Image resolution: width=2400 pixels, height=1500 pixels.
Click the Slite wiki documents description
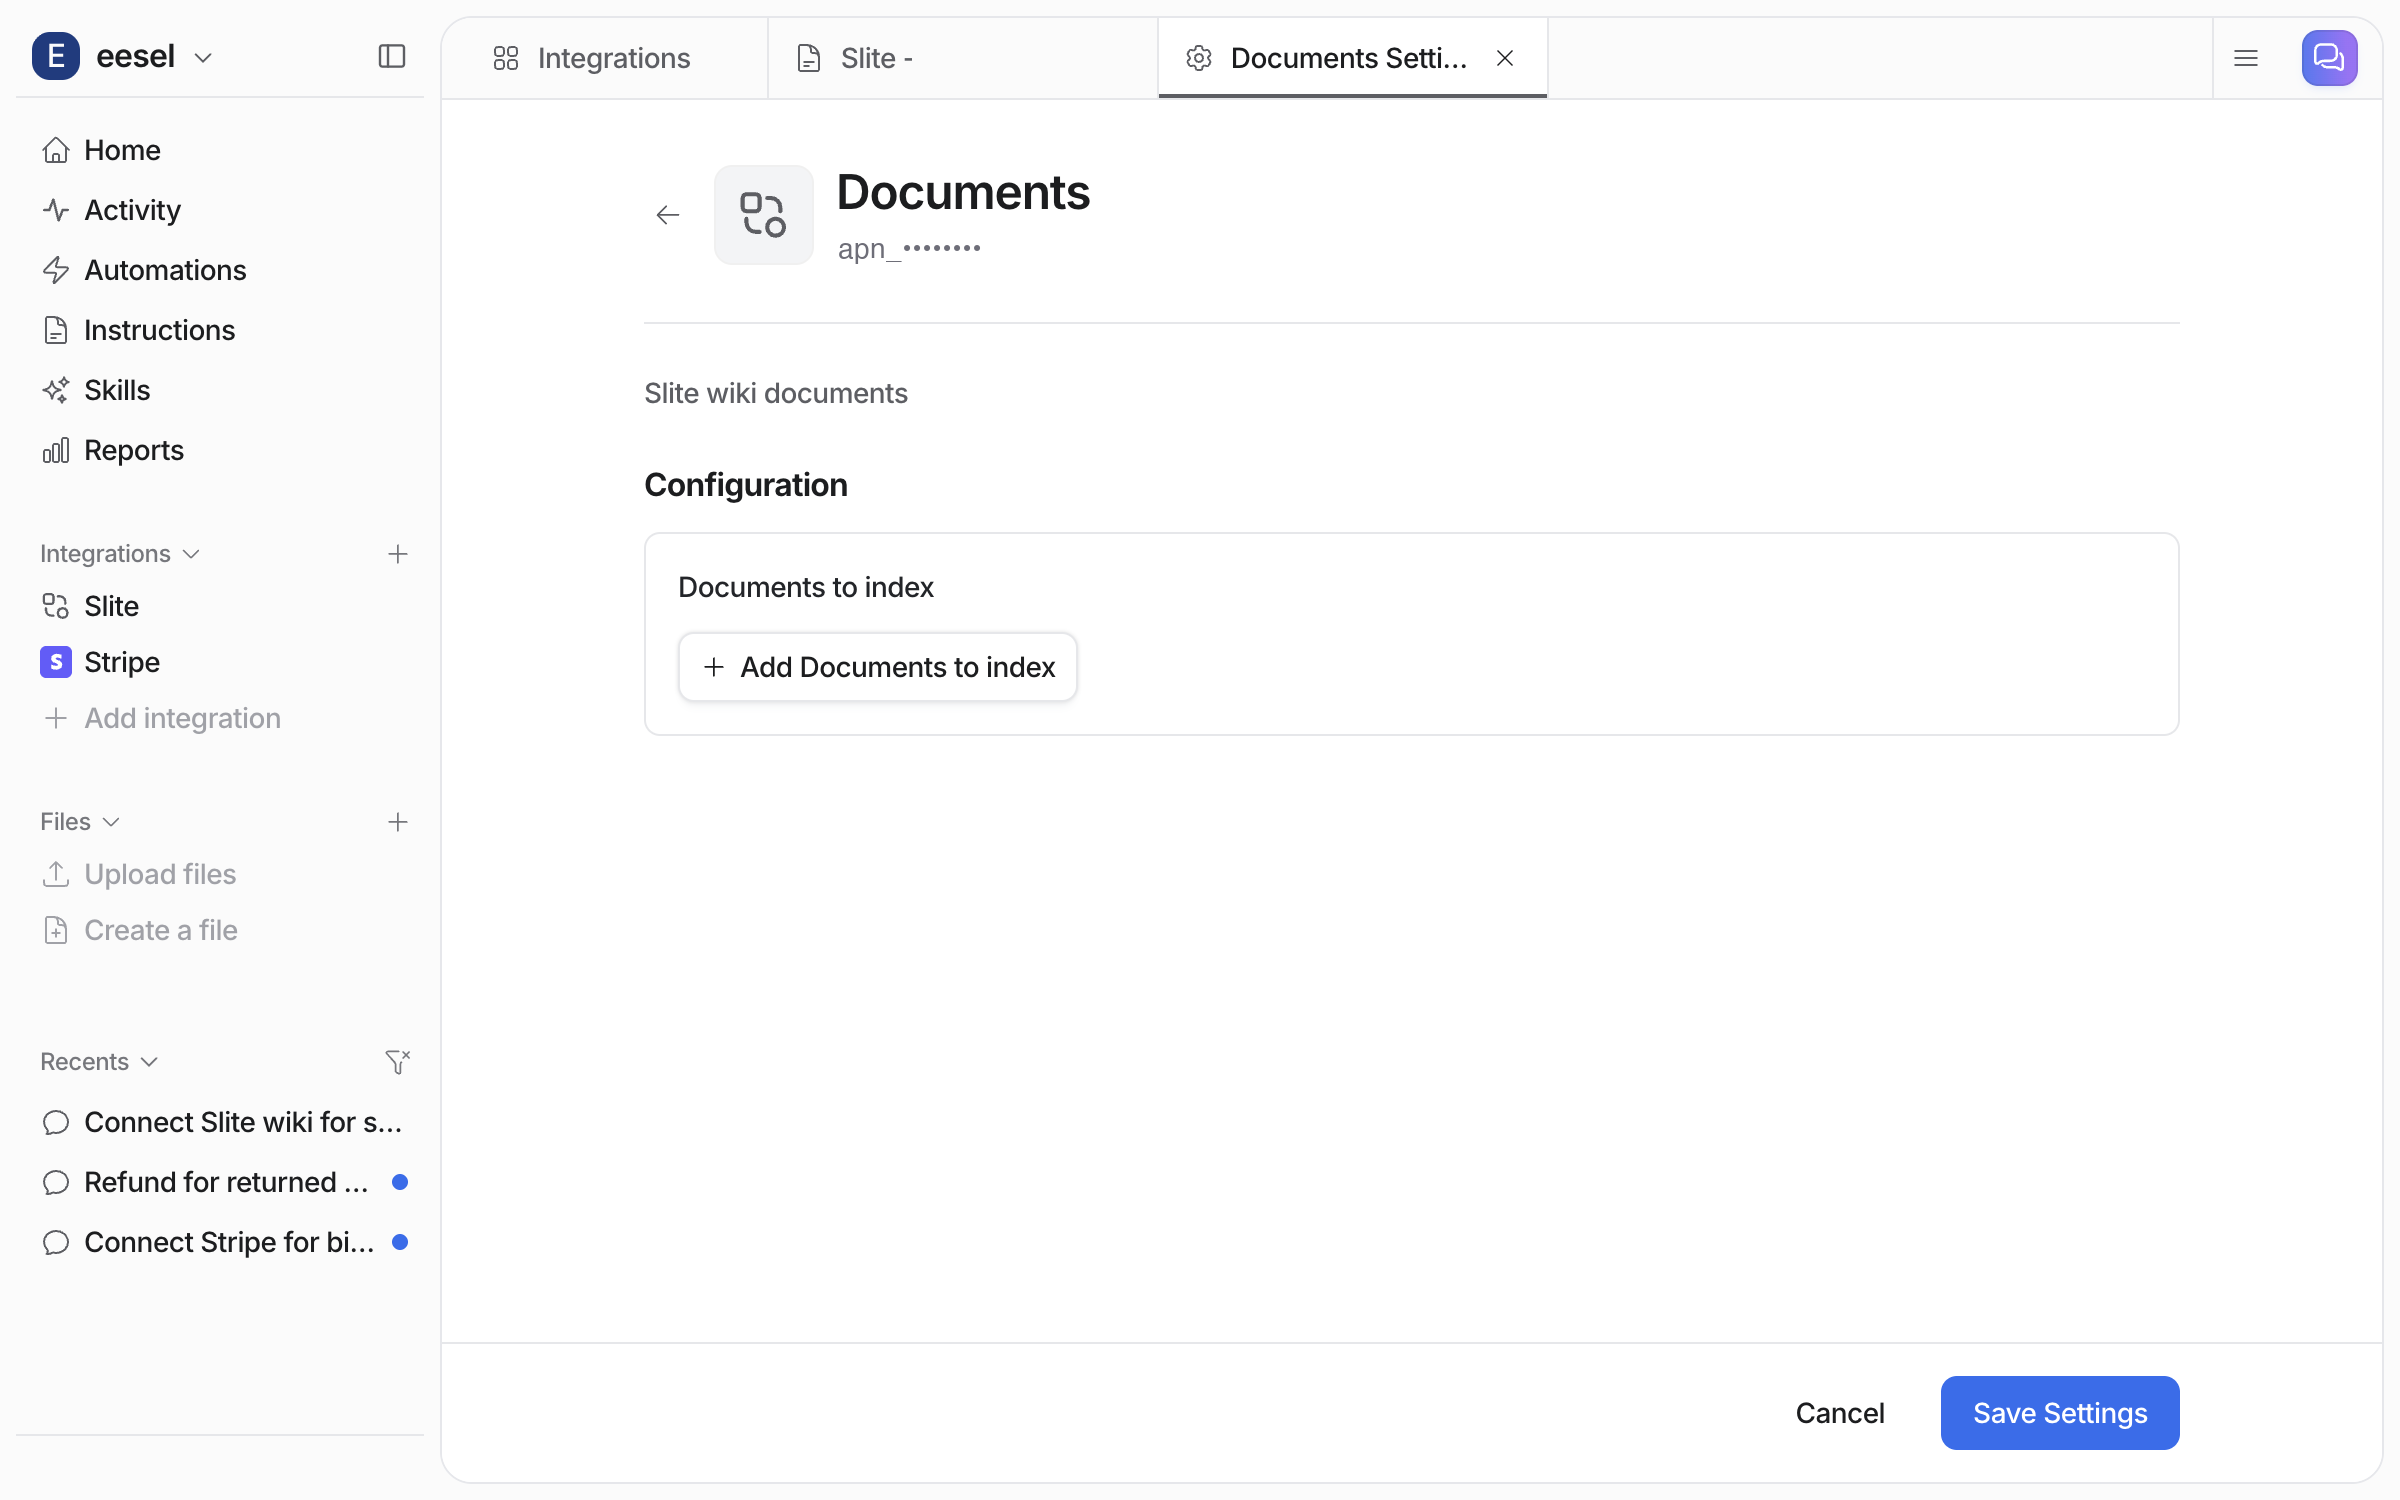pyautogui.click(x=776, y=393)
